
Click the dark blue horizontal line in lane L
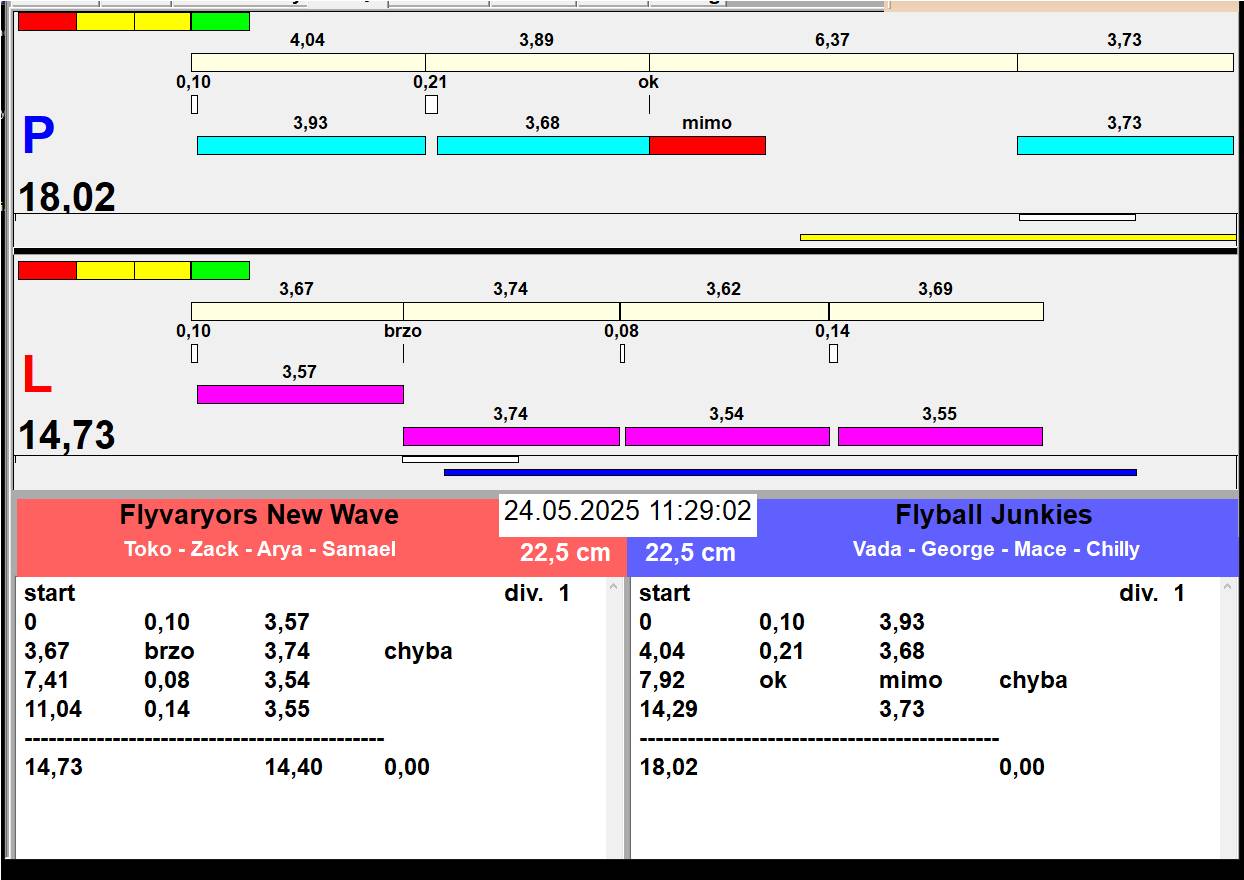[790, 472]
